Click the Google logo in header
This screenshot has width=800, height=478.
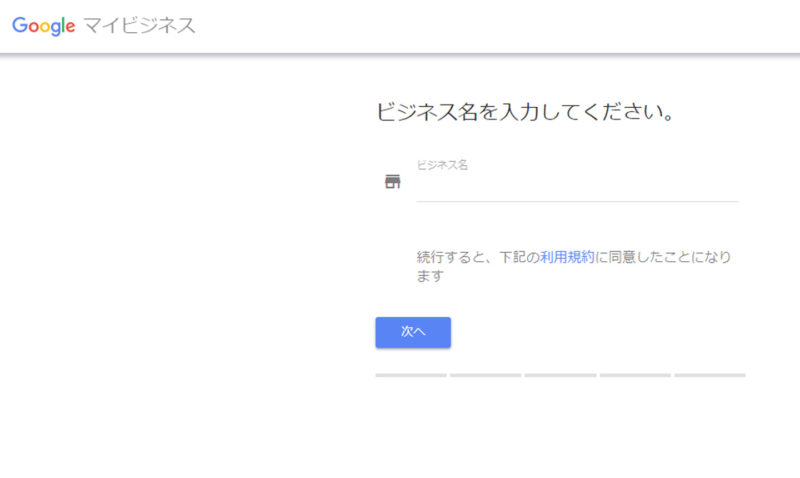(x=44, y=26)
